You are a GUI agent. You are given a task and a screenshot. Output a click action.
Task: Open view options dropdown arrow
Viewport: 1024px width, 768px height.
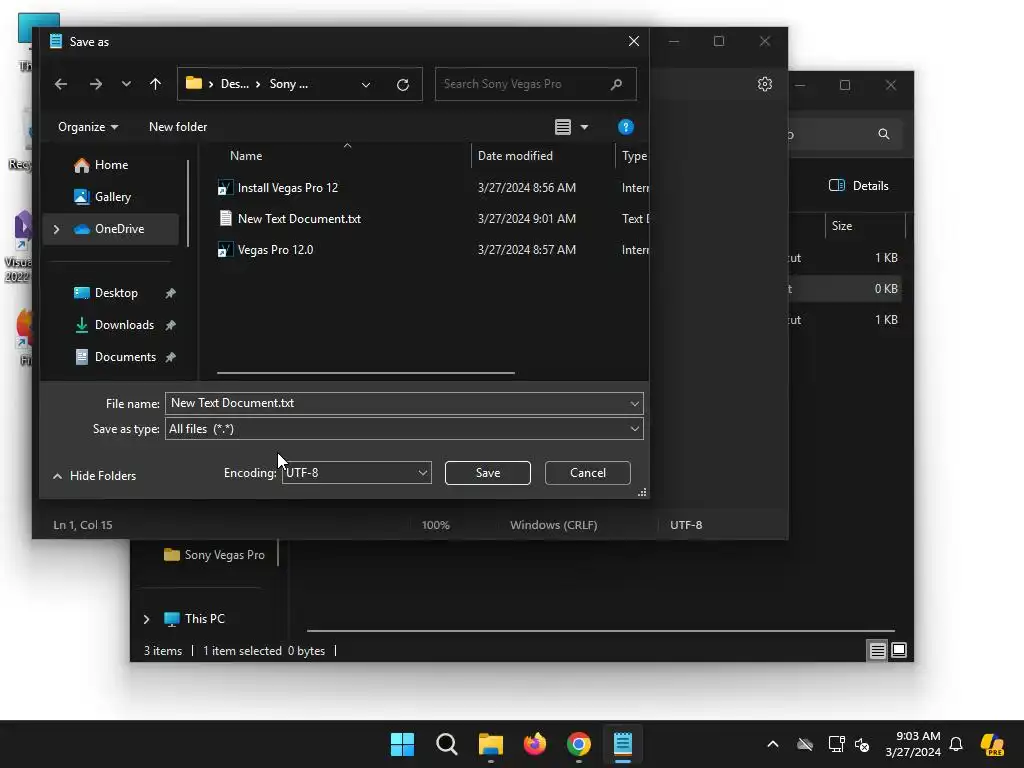(x=584, y=127)
